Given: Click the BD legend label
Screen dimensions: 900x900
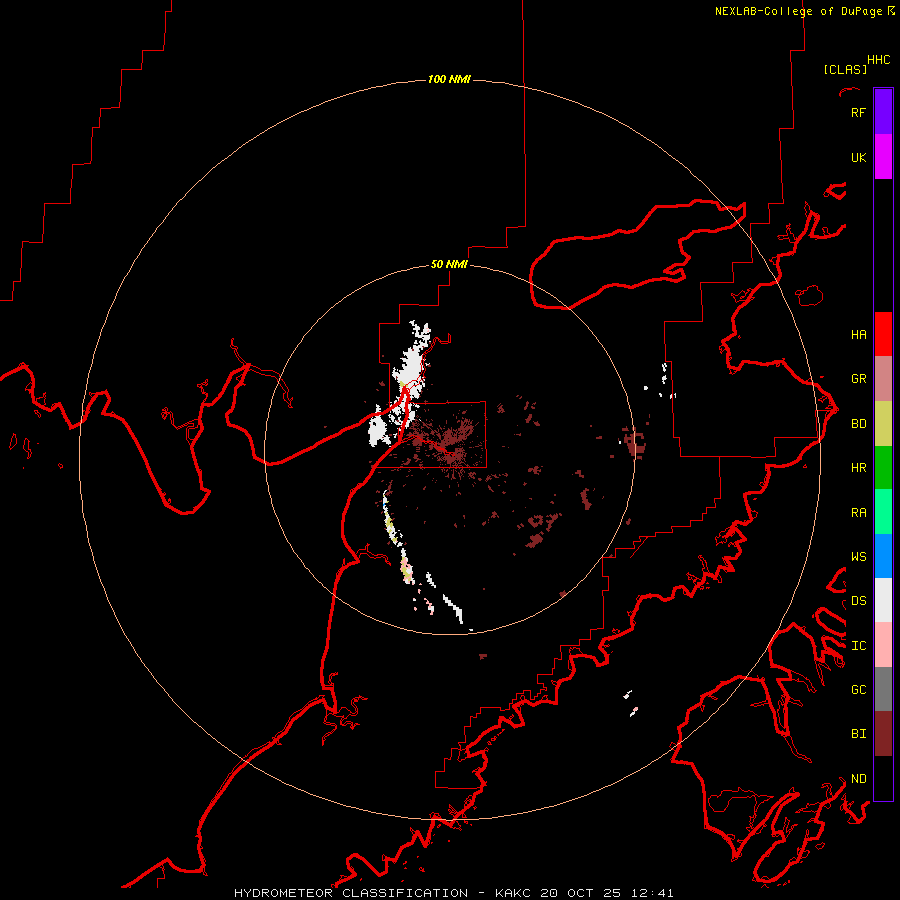Looking at the screenshot, I should 858,424.
